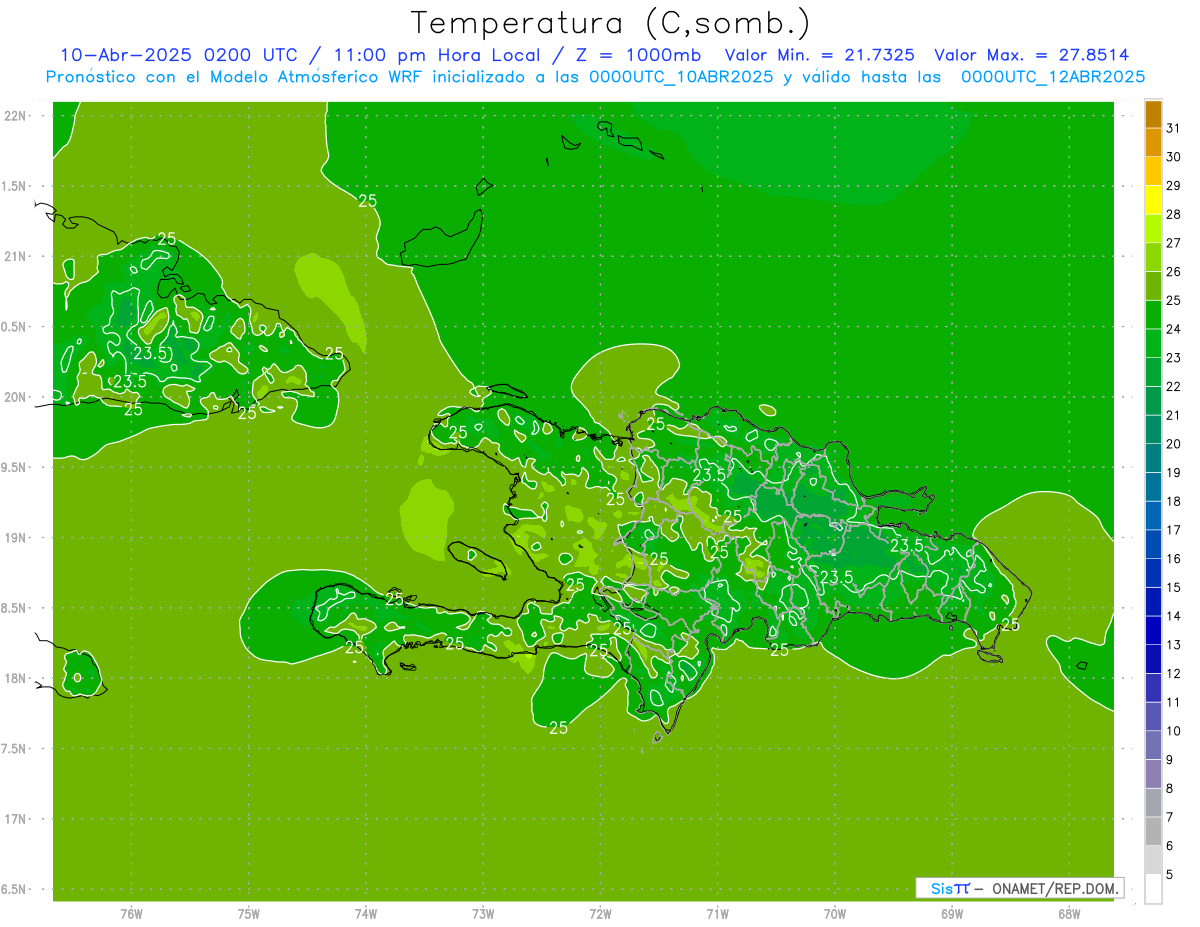Click the color bar segment between 18 and 19

click(x=1153, y=487)
